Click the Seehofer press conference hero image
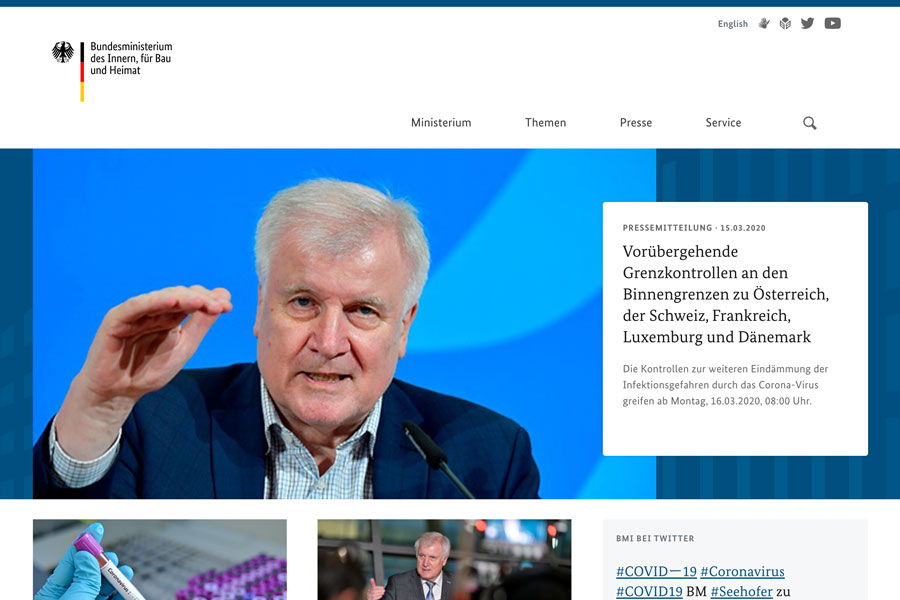Screen dimensions: 900x600 point(317,324)
